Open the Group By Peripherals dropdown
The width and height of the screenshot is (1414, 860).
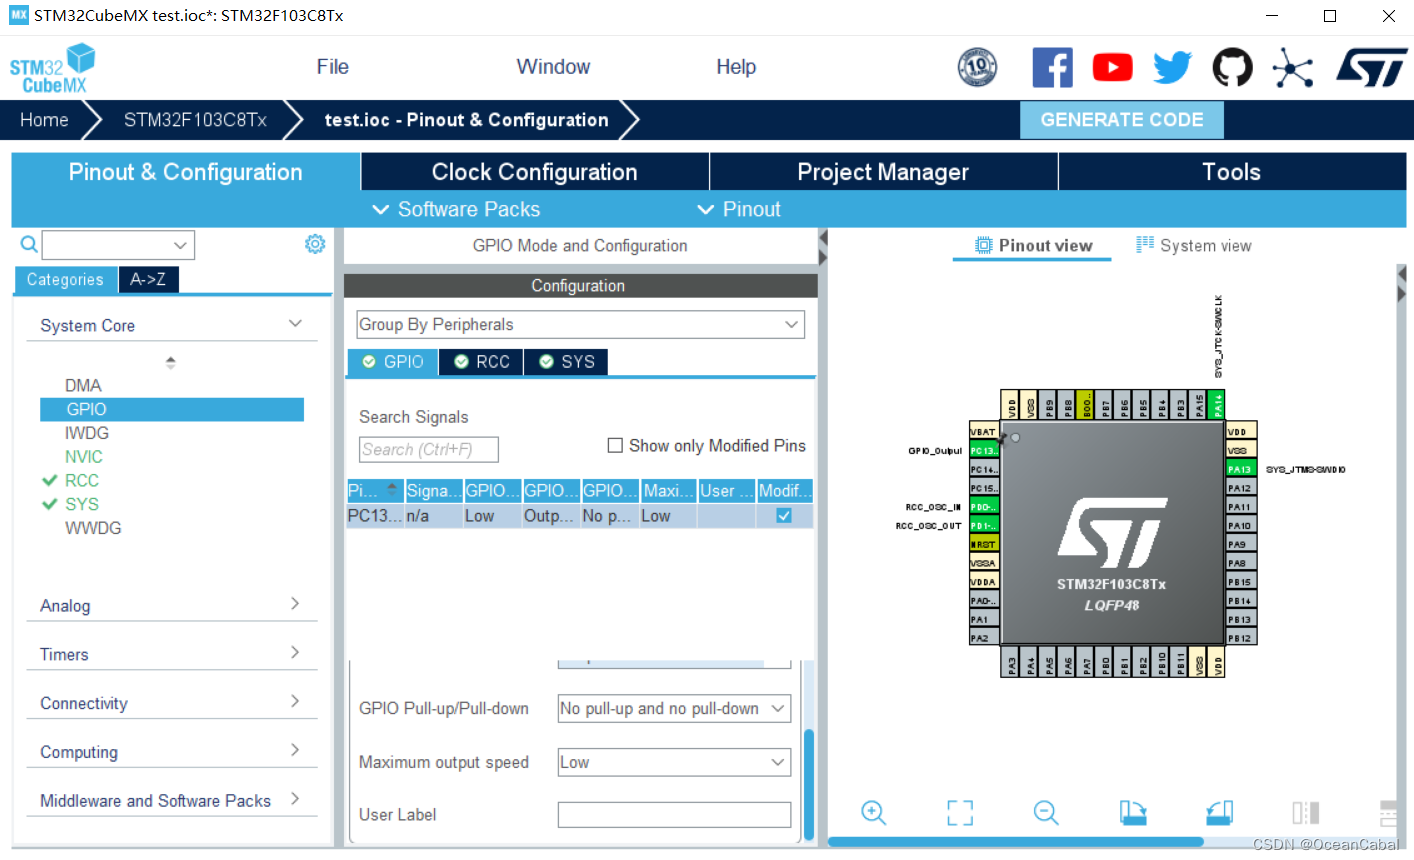click(580, 324)
